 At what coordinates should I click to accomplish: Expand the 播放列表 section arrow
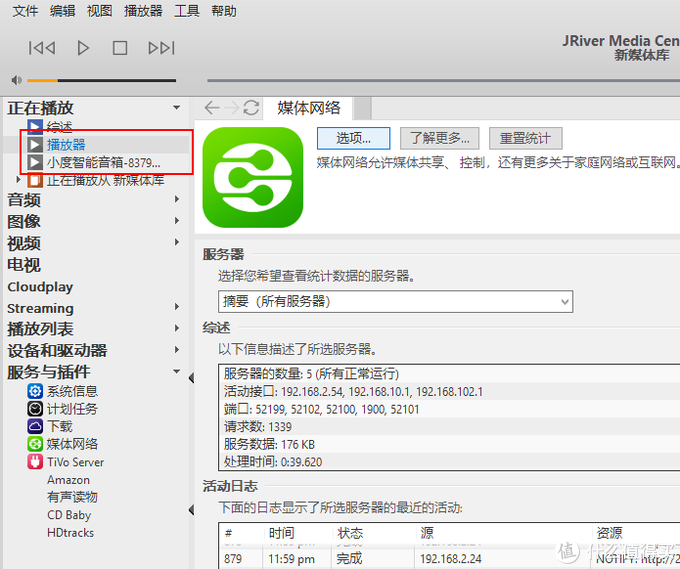pyautogui.click(x=177, y=328)
